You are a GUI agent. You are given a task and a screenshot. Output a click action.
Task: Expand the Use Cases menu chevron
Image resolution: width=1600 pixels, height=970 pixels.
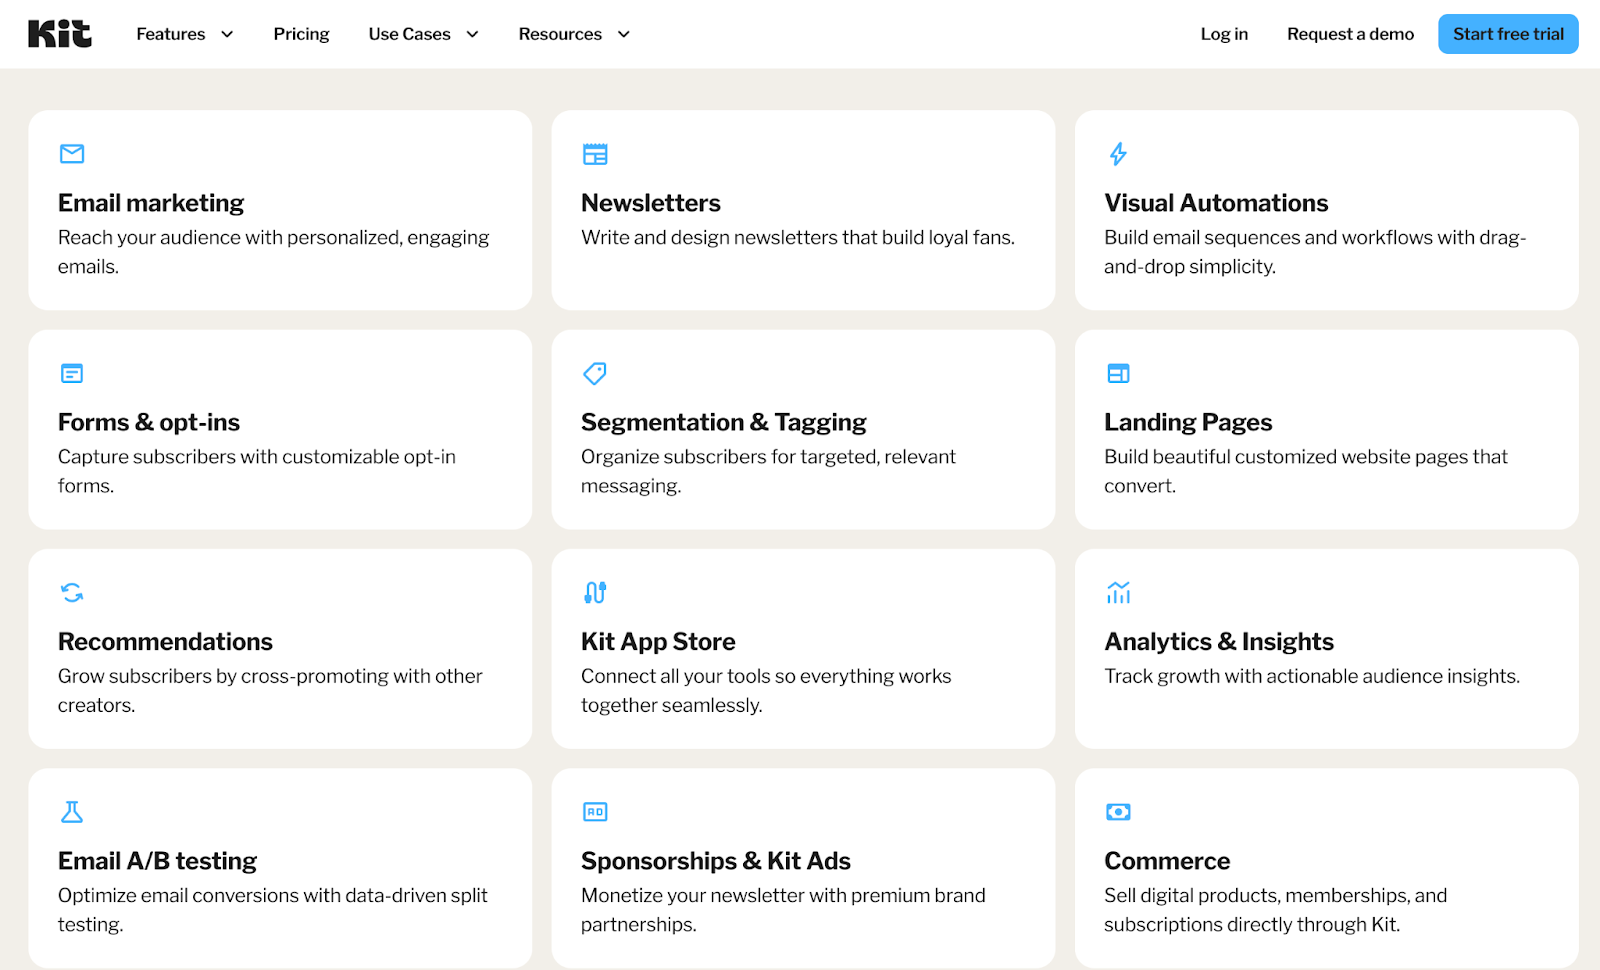tap(472, 34)
